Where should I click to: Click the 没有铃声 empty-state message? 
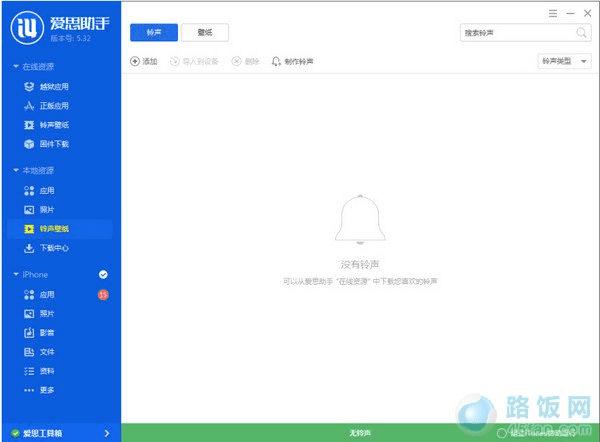[360, 264]
